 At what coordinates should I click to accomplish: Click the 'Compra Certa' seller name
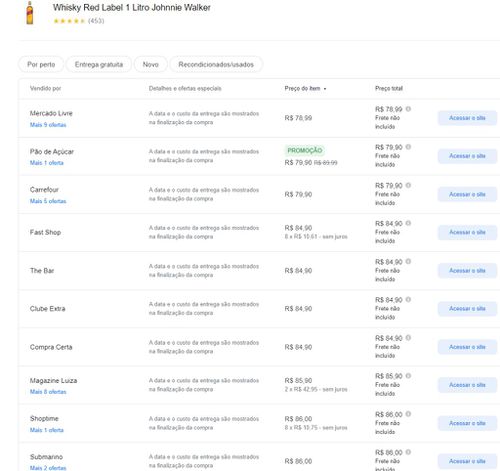(x=51, y=347)
